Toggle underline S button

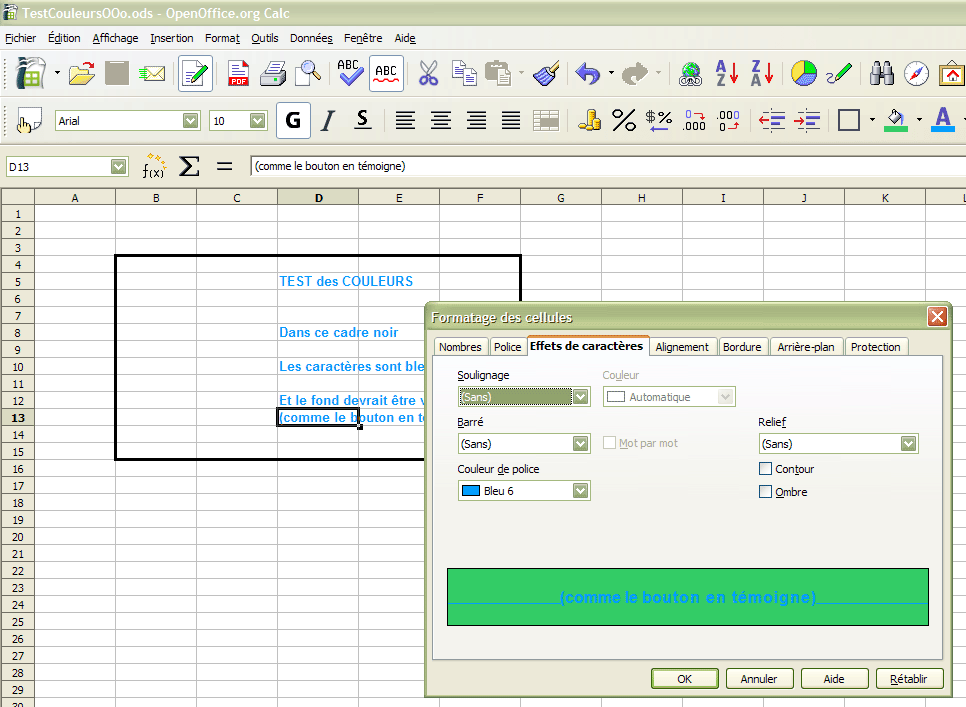363,120
